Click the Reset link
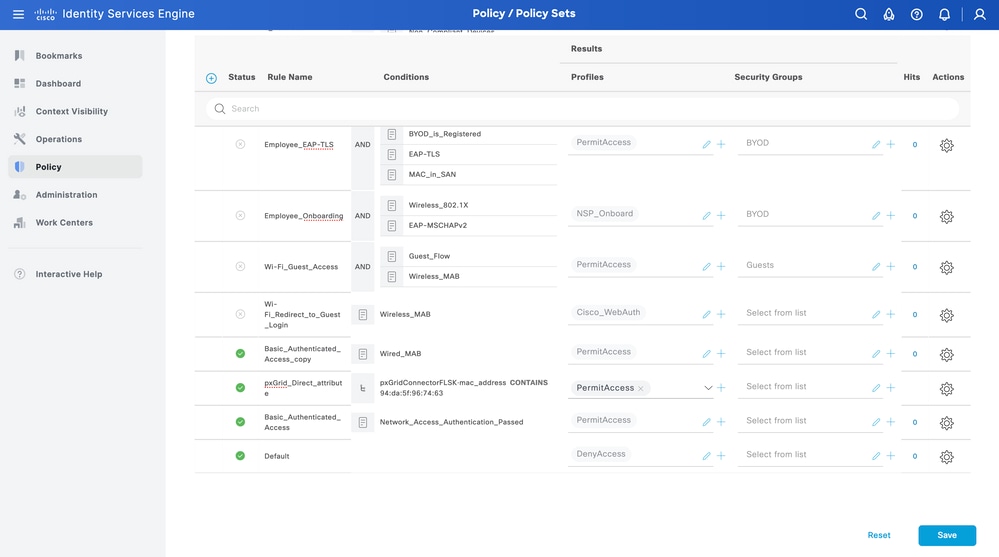 click(879, 535)
